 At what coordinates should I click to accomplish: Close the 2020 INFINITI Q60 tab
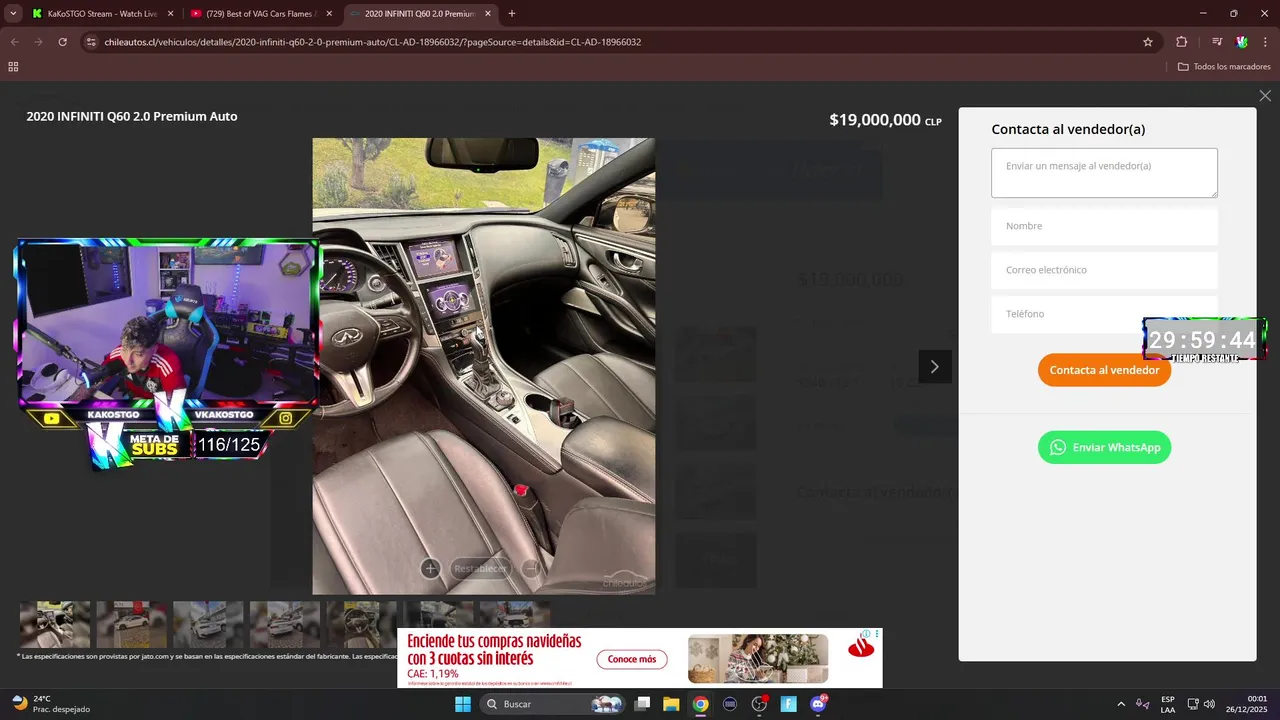pyautogui.click(x=488, y=14)
